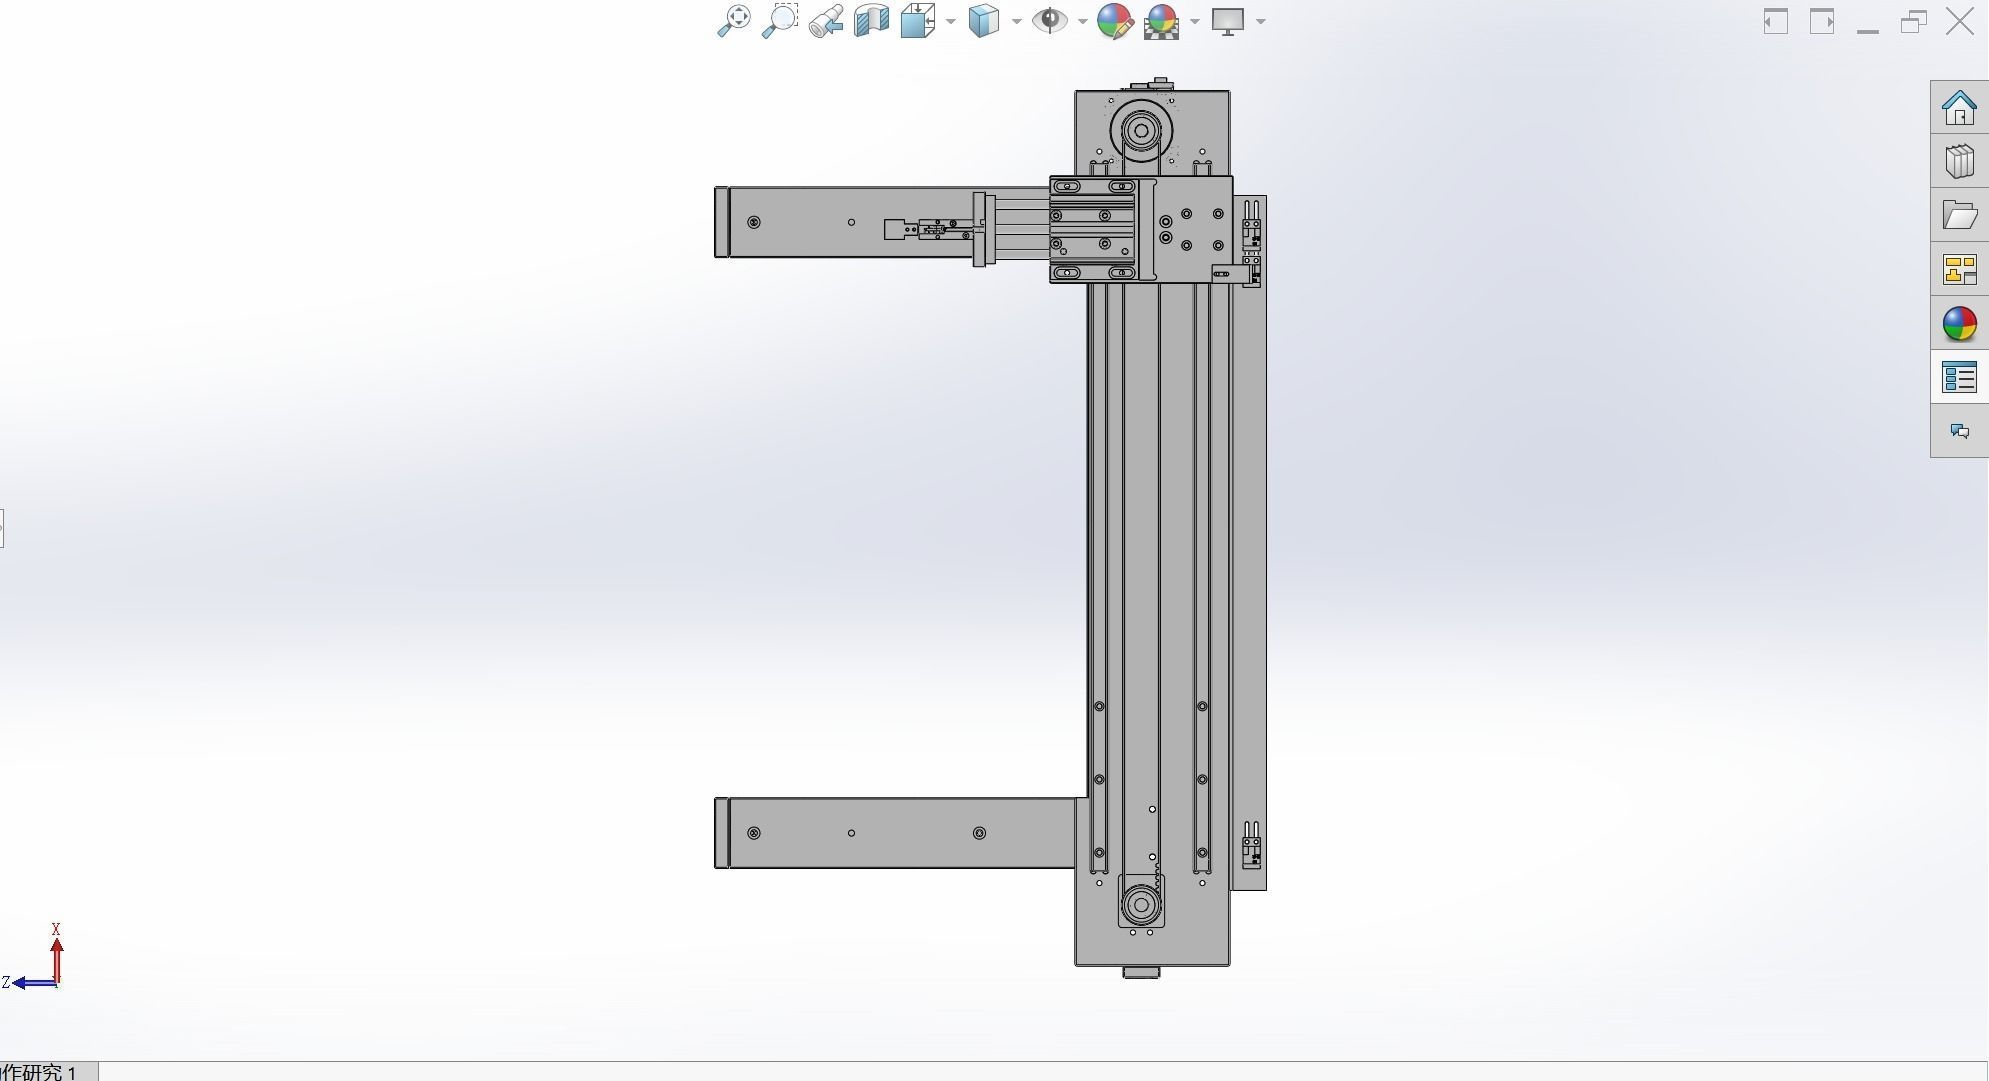
Task: Open View Settings monitor icon
Action: (x=1227, y=21)
